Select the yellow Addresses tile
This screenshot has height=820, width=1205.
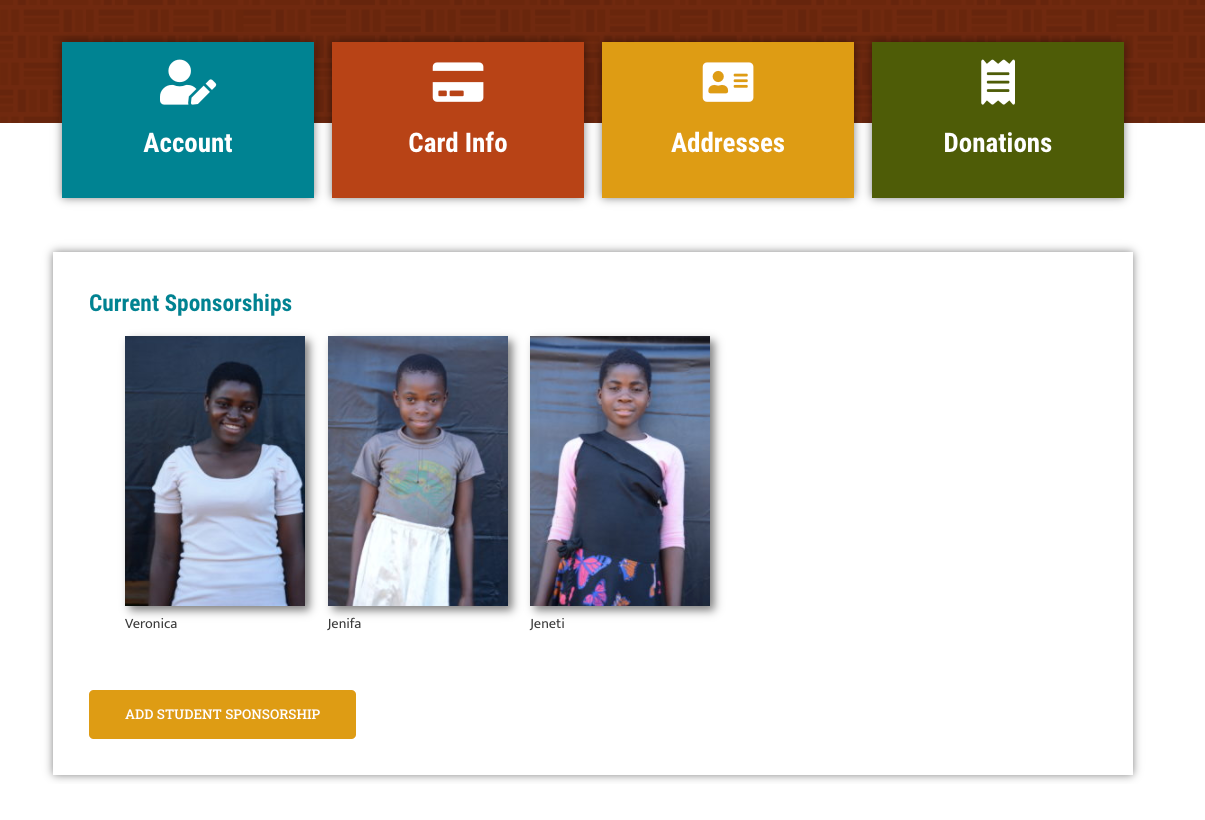728,120
